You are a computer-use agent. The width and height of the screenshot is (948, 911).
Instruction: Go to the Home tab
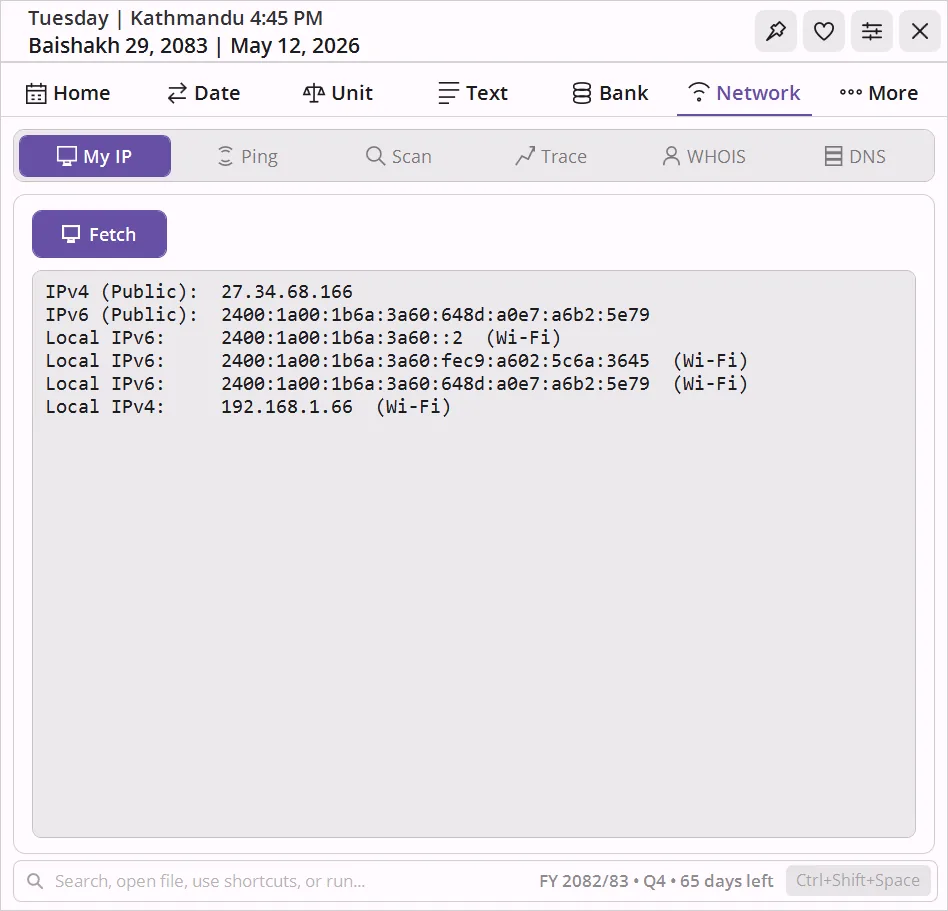point(68,93)
